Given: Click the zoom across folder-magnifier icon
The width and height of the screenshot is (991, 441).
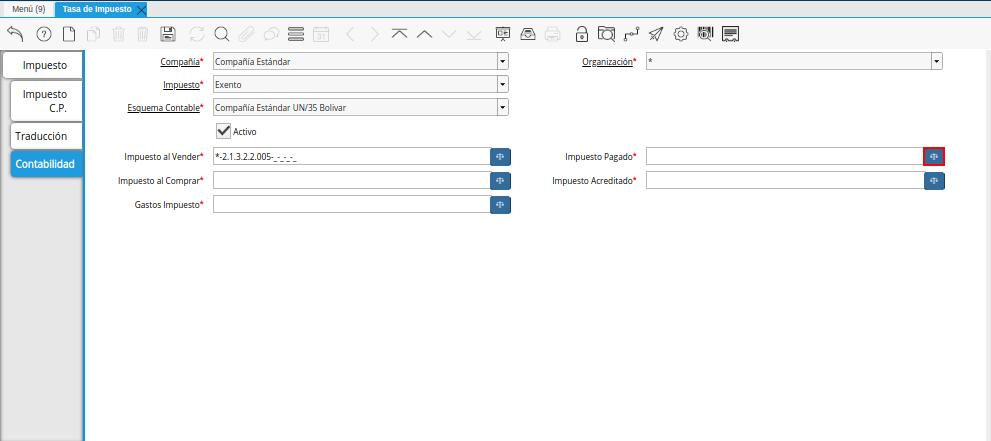Looking at the screenshot, I should pos(606,34).
